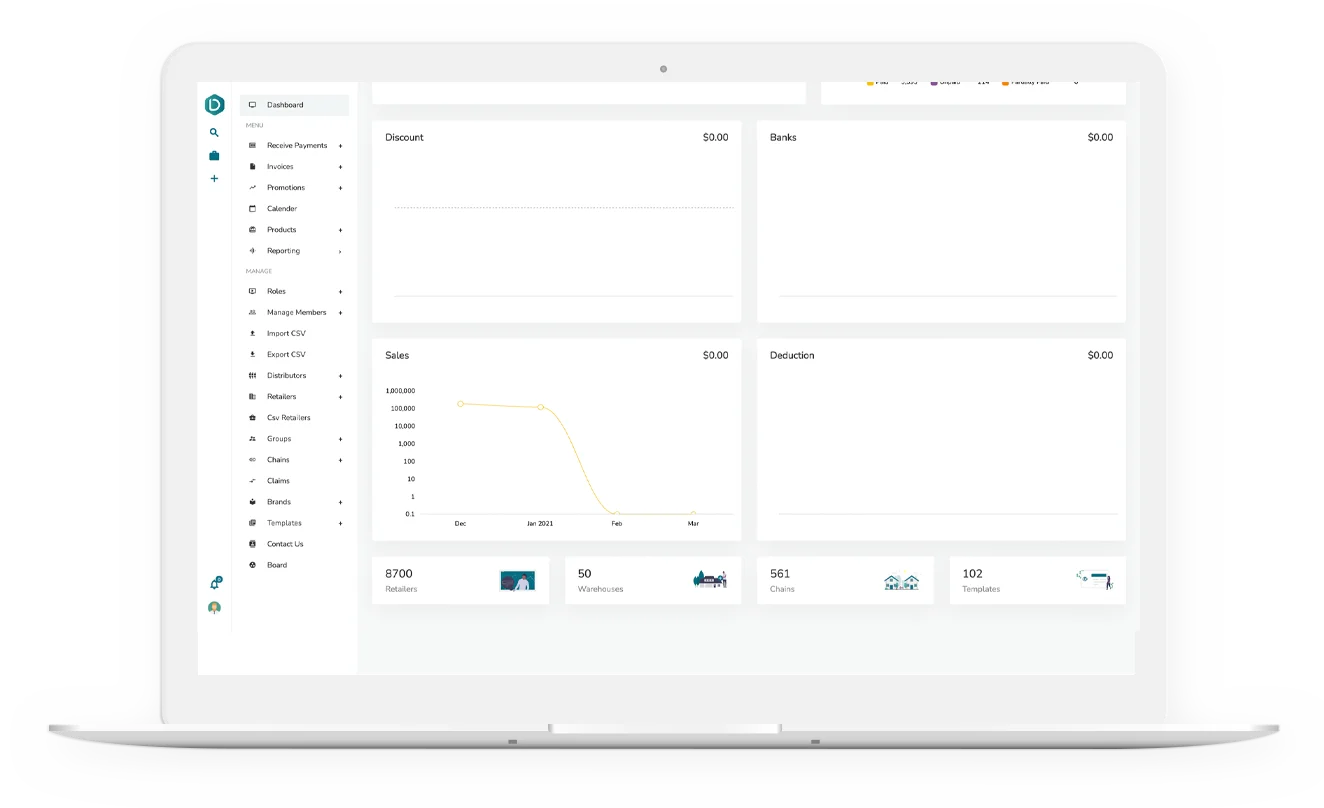The height and width of the screenshot is (808, 1324).
Task: Expand the Invoices submenu plus
Action: (x=340, y=167)
